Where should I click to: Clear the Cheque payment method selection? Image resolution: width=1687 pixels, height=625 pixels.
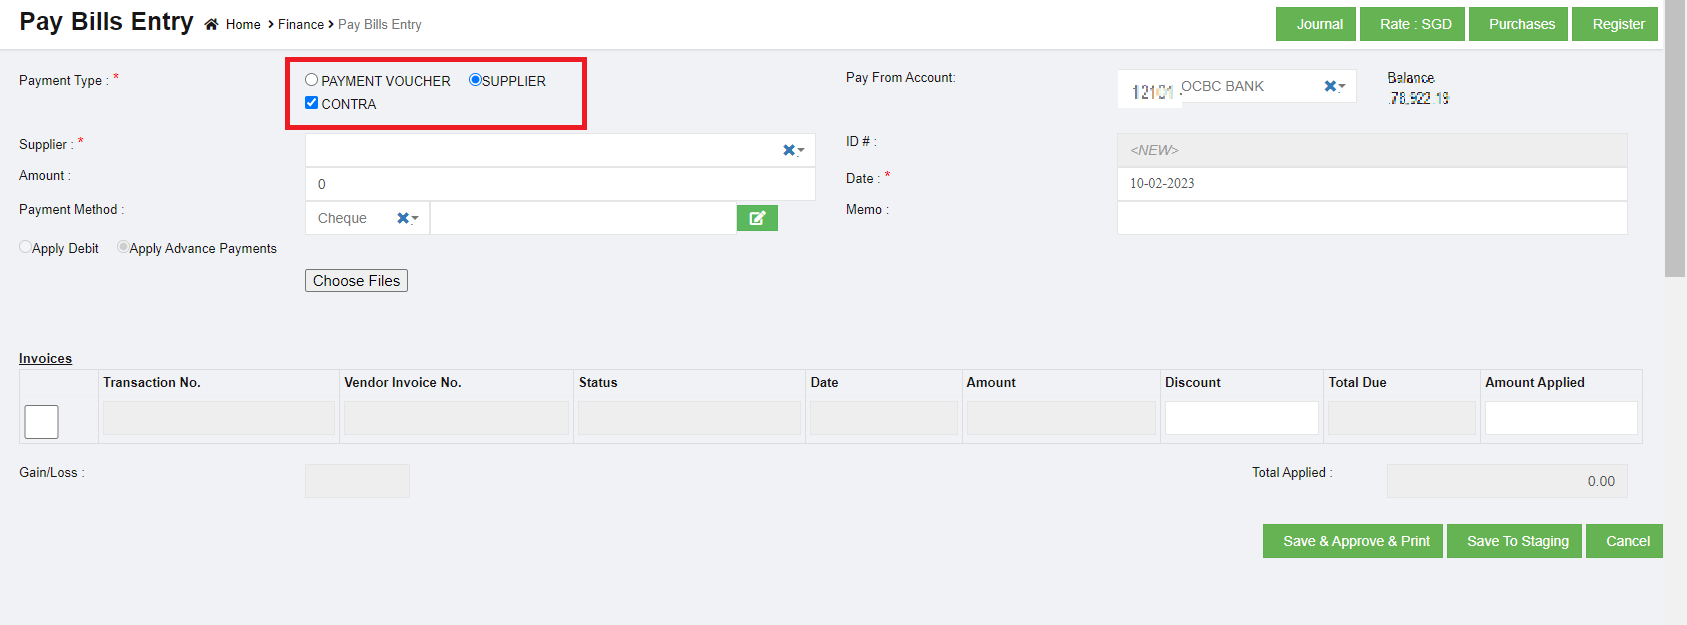tap(403, 218)
